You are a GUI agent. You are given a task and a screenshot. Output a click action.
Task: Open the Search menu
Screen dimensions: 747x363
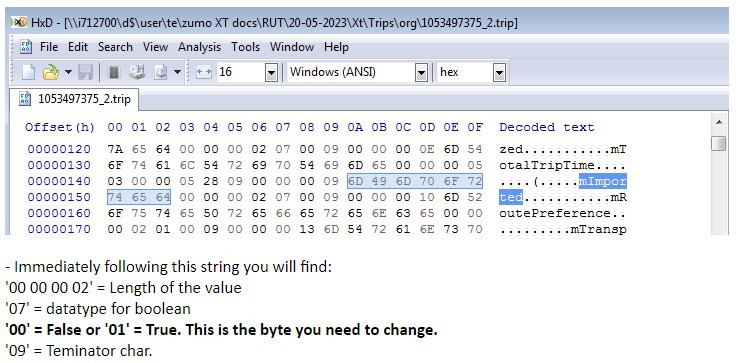pos(115,47)
